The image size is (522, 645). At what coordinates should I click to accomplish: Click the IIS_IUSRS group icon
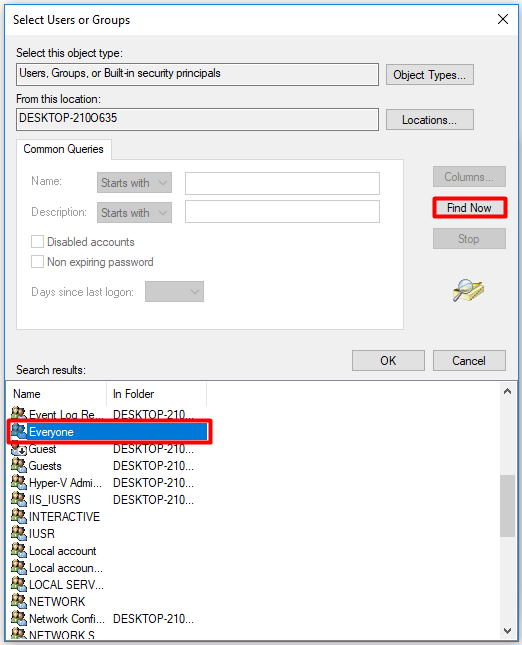point(19,499)
